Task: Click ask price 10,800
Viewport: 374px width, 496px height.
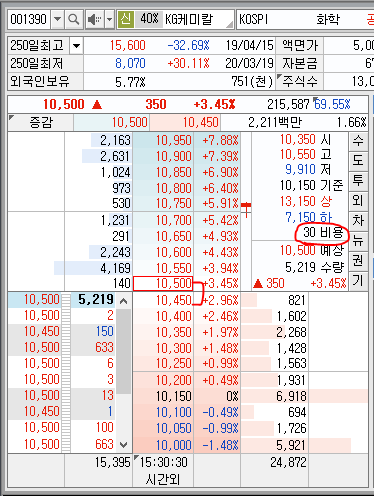Action: coord(174,188)
